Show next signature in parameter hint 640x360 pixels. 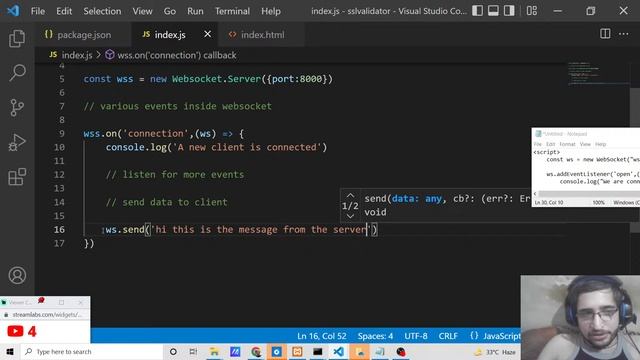tap(350, 216)
